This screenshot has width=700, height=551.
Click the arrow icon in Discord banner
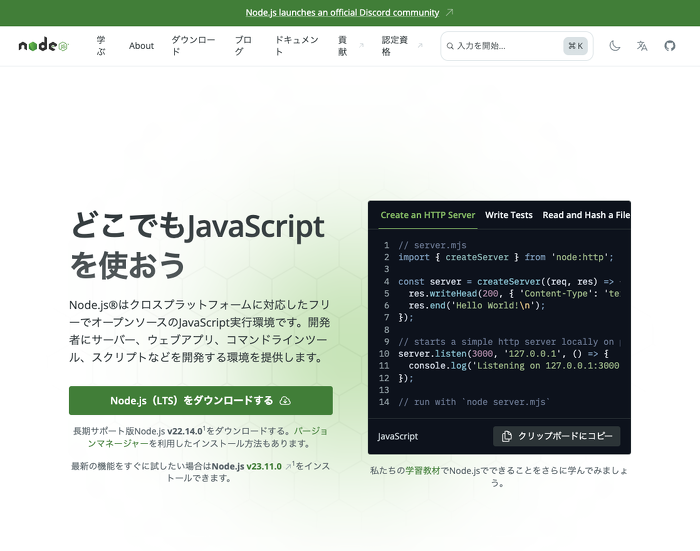pos(449,13)
